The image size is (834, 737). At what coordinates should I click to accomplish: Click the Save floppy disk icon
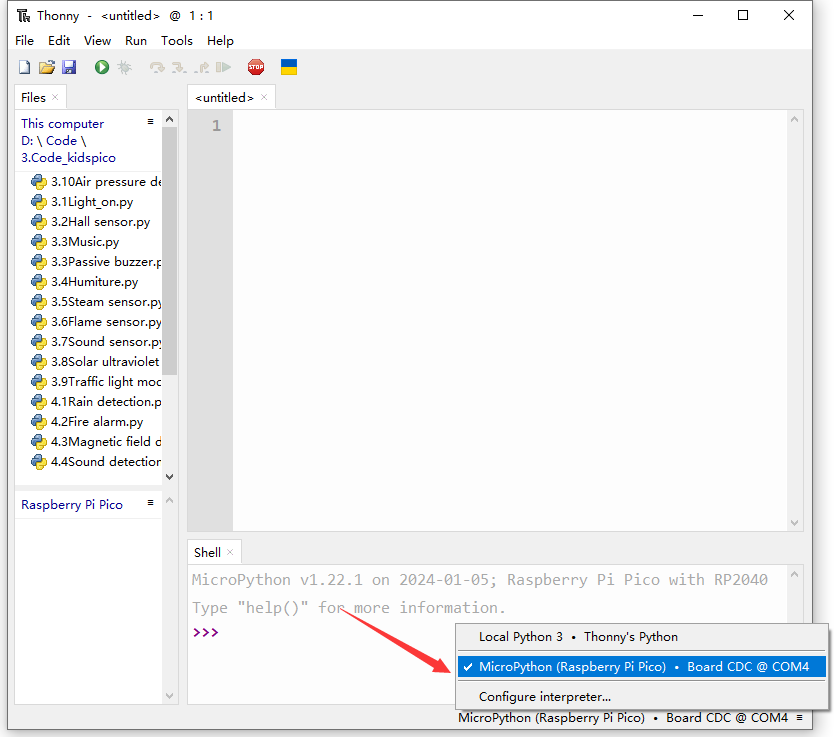[69, 67]
